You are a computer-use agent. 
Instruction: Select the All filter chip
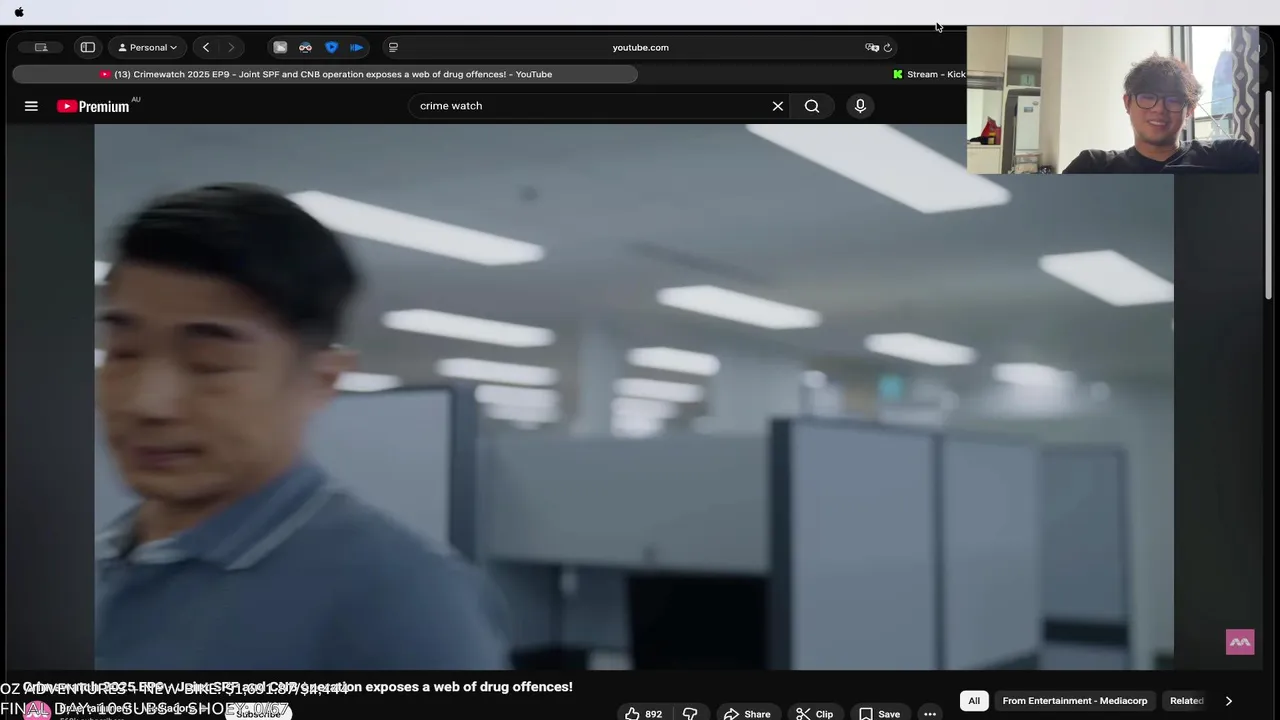pos(974,701)
